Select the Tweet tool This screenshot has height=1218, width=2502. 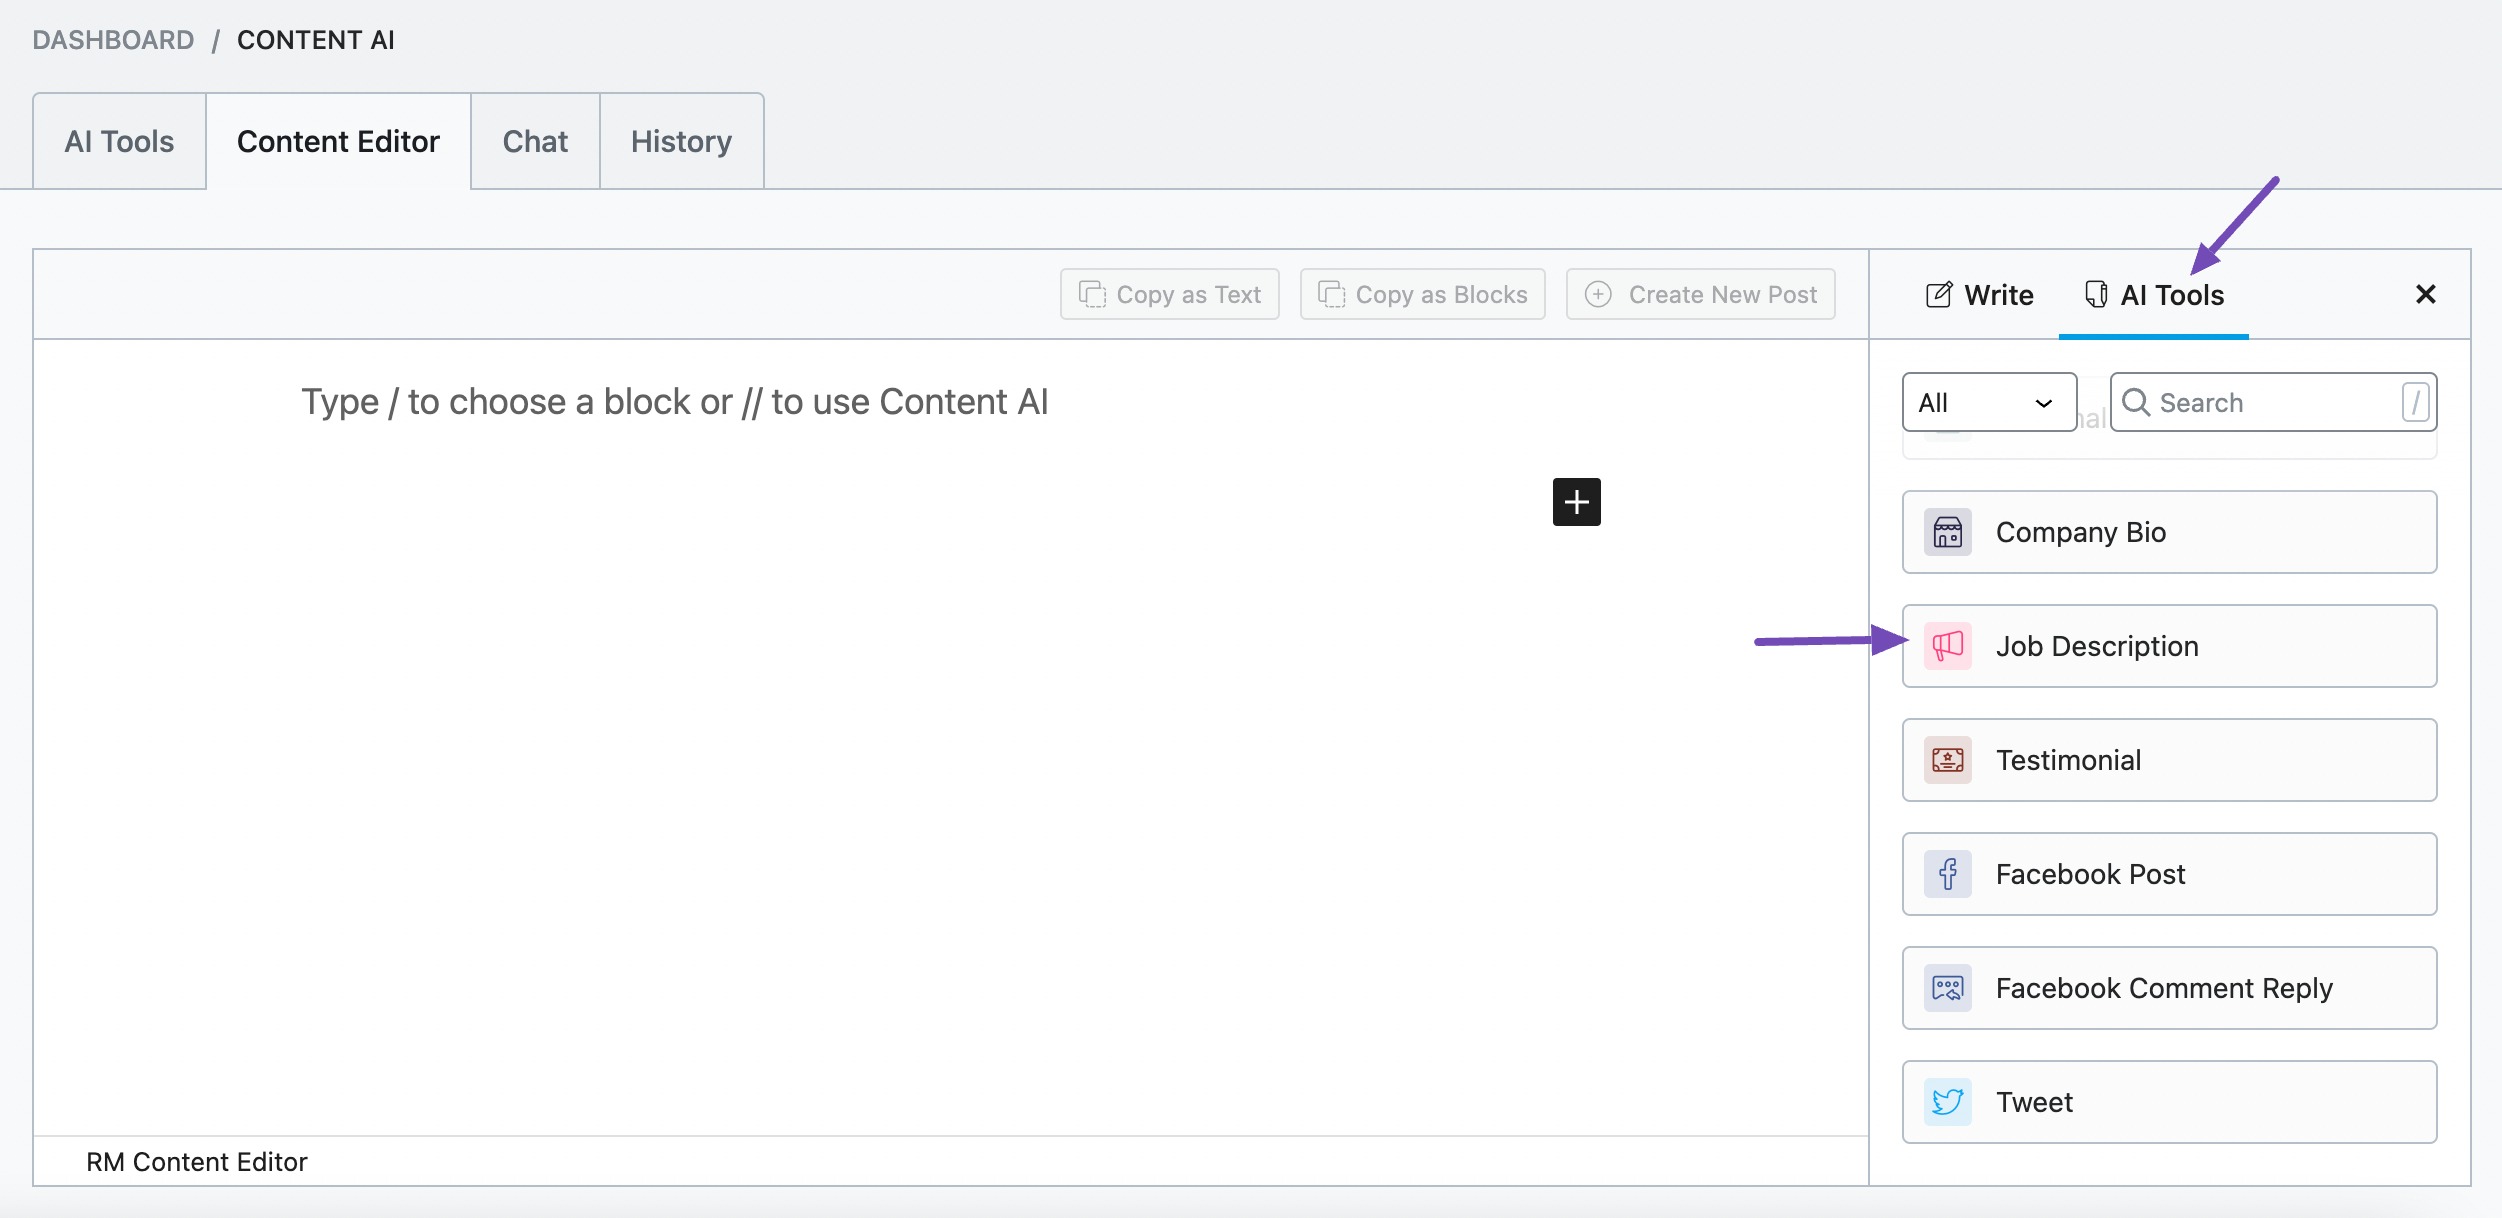(x=2169, y=1102)
